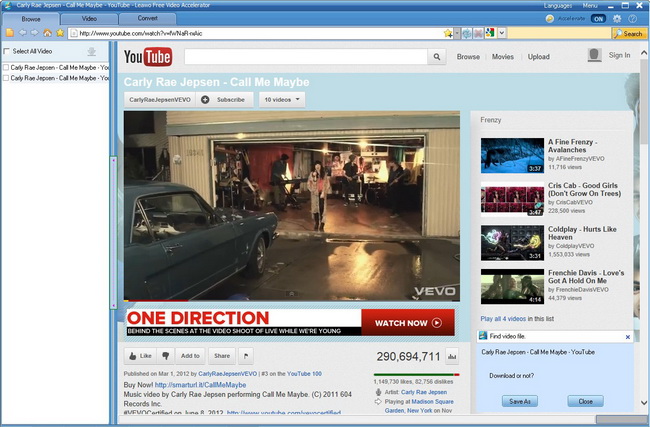Go back with the left arrow
This screenshot has width=650, height=427.
point(22,33)
